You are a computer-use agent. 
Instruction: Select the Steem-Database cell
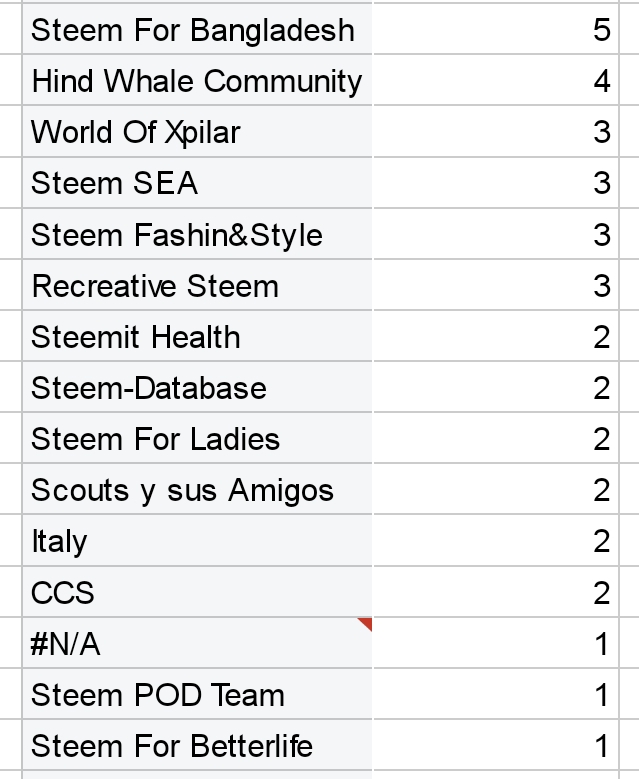click(195, 388)
